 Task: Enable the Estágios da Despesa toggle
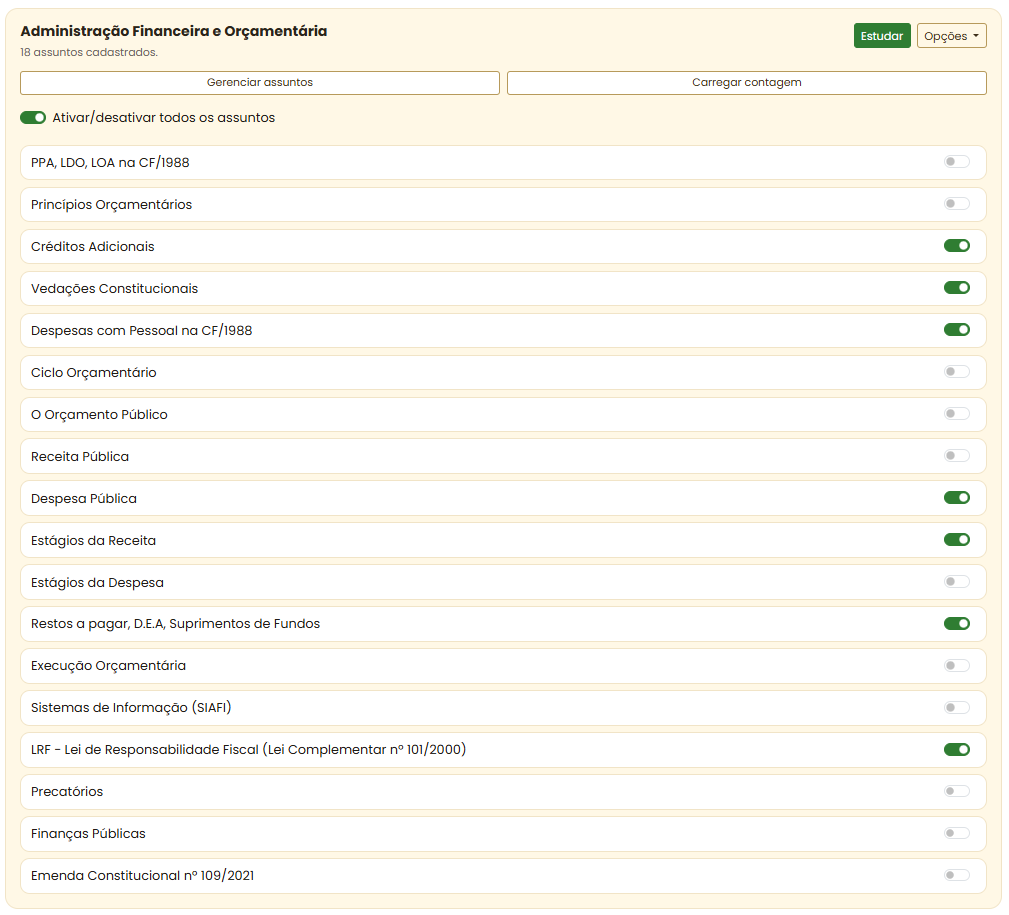[x=956, y=582]
